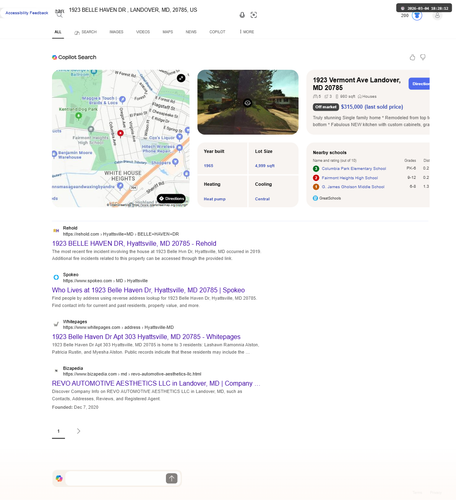This screenshot has height=500, width=456.
Task: Open the MORE dropdown menu
Action: (247, 32)
